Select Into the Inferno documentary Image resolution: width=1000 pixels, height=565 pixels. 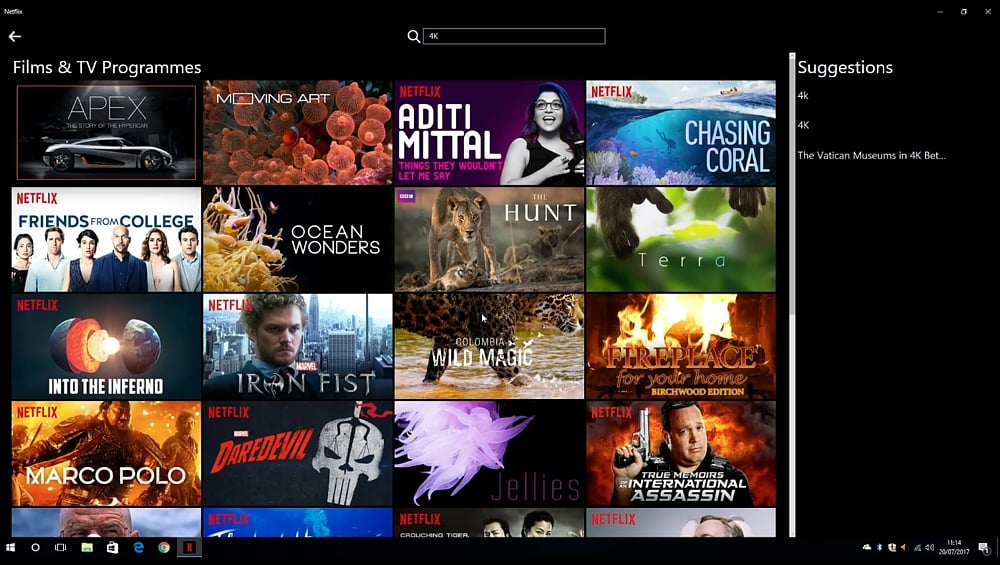pyautogui.click(x=107, y=346)
